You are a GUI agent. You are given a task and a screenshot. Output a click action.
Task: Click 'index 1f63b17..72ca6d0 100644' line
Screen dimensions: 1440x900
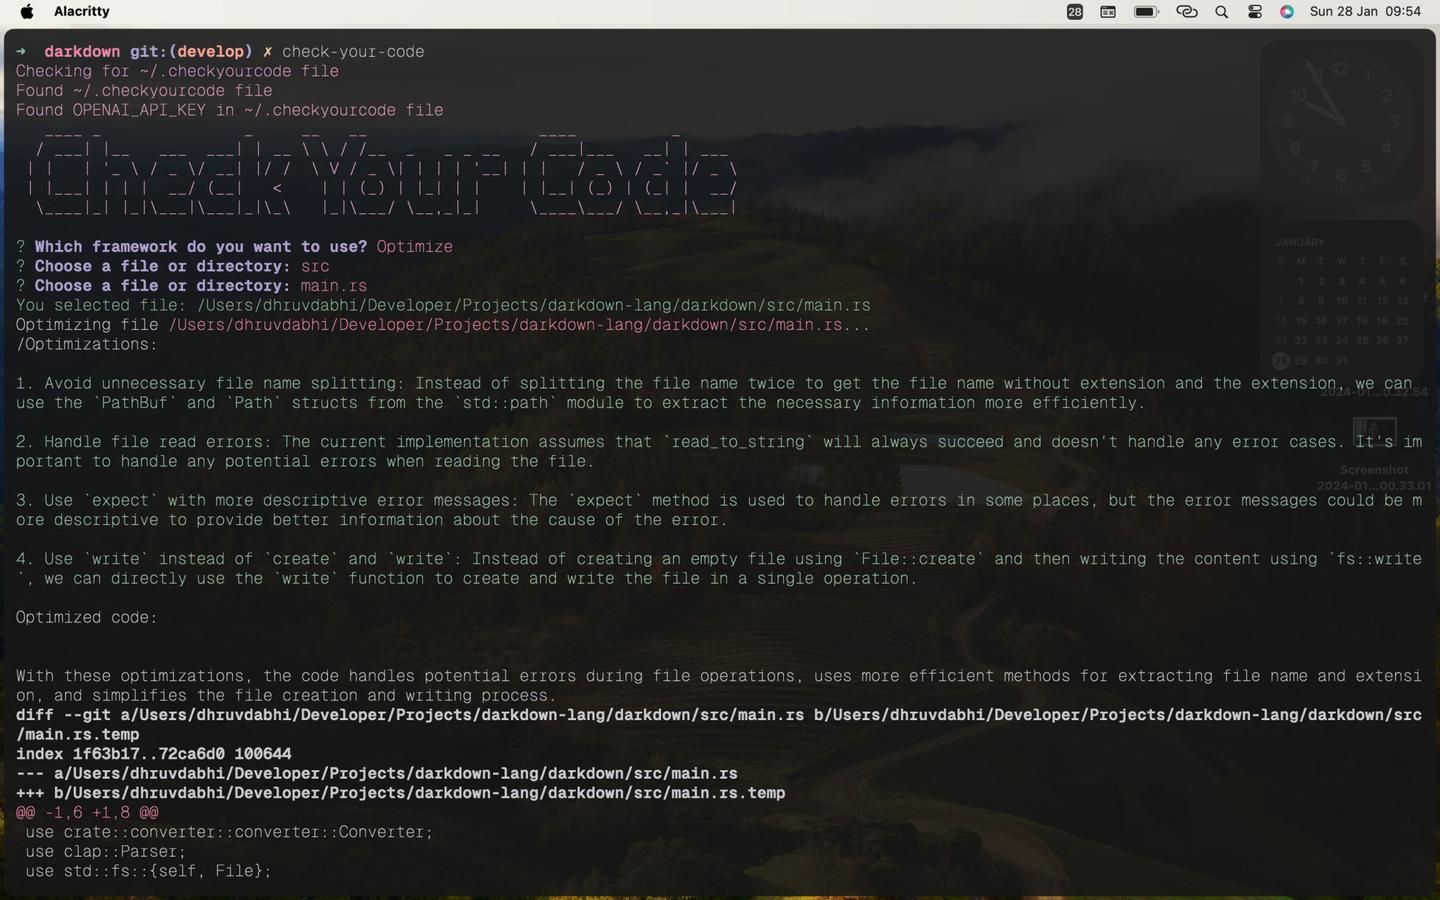coord(154,754)
